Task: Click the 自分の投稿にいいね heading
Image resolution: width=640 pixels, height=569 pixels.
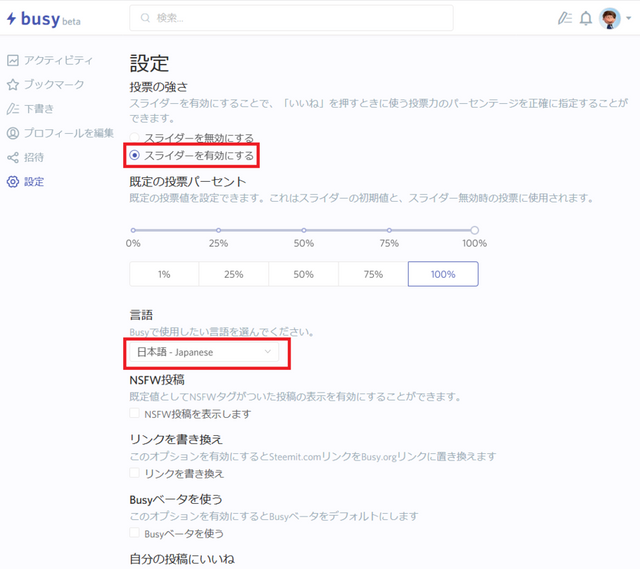Action: [x=182, y=559]
